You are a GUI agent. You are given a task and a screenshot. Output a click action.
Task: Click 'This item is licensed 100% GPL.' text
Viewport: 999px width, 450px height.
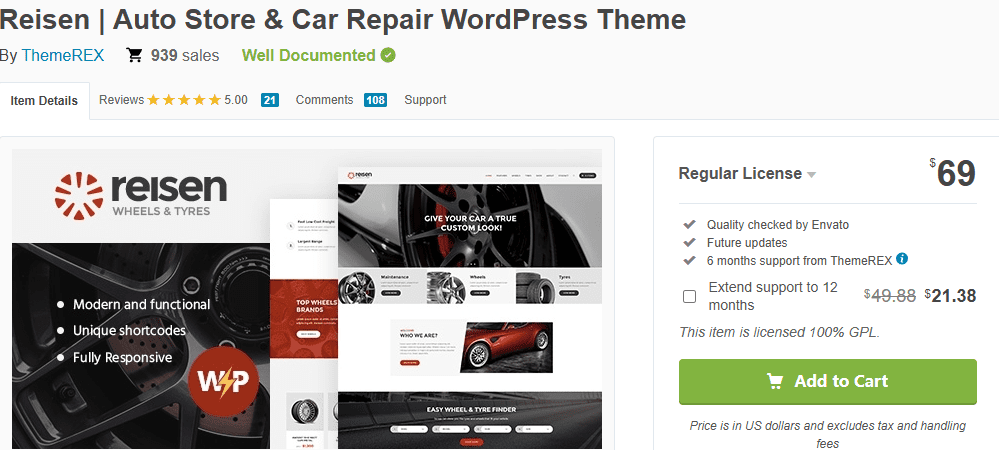click(x=779, y=332)
